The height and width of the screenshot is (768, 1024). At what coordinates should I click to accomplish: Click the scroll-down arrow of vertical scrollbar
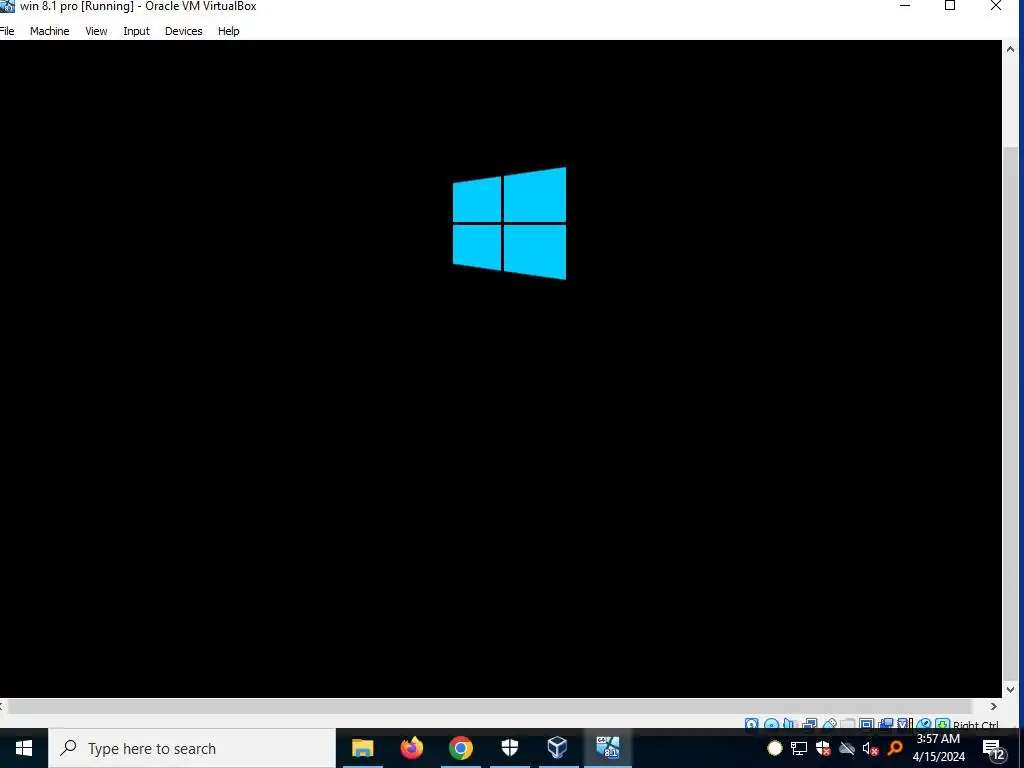[1011, 689]
